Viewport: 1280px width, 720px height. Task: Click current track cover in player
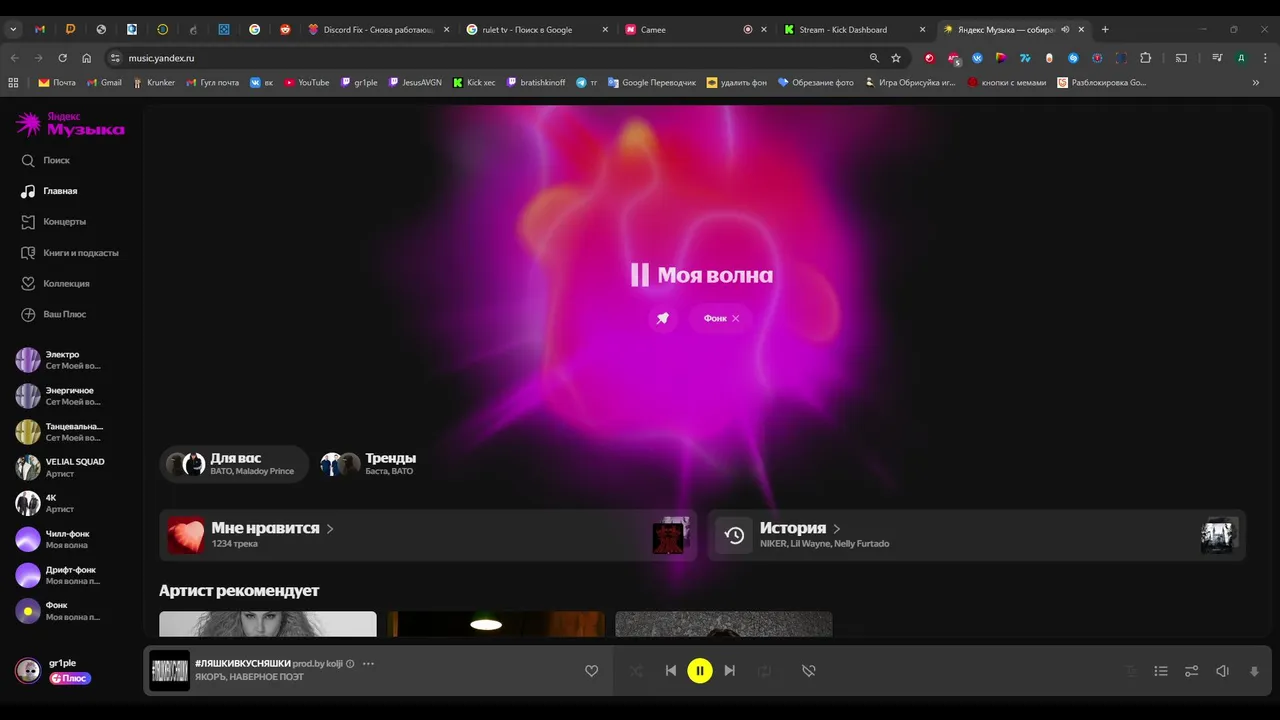point(169,670)
